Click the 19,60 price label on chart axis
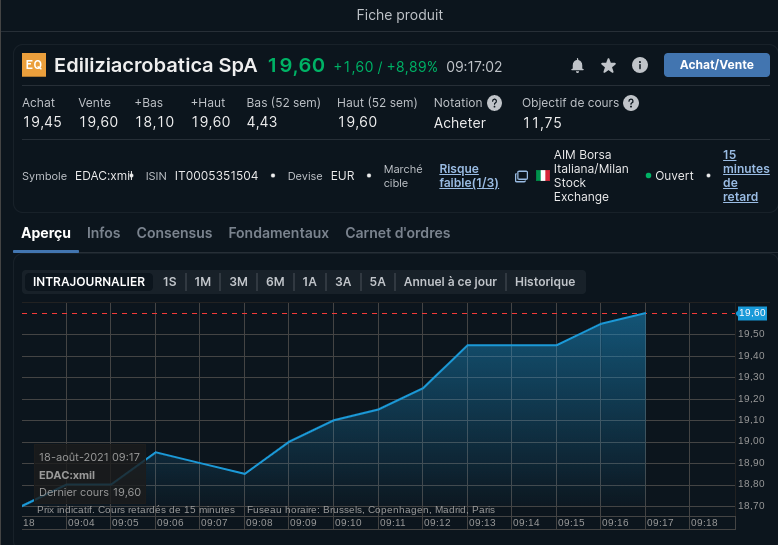 (x=752, y=313)
